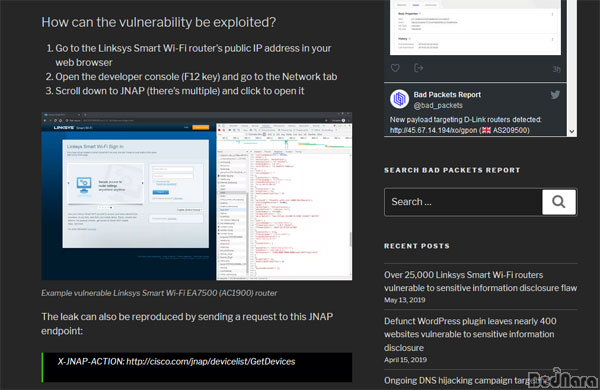Image resolution: width=600 pixels, height=390 pixels.
Task: Open the @bad_packets handle link
Action: [438, 105]
